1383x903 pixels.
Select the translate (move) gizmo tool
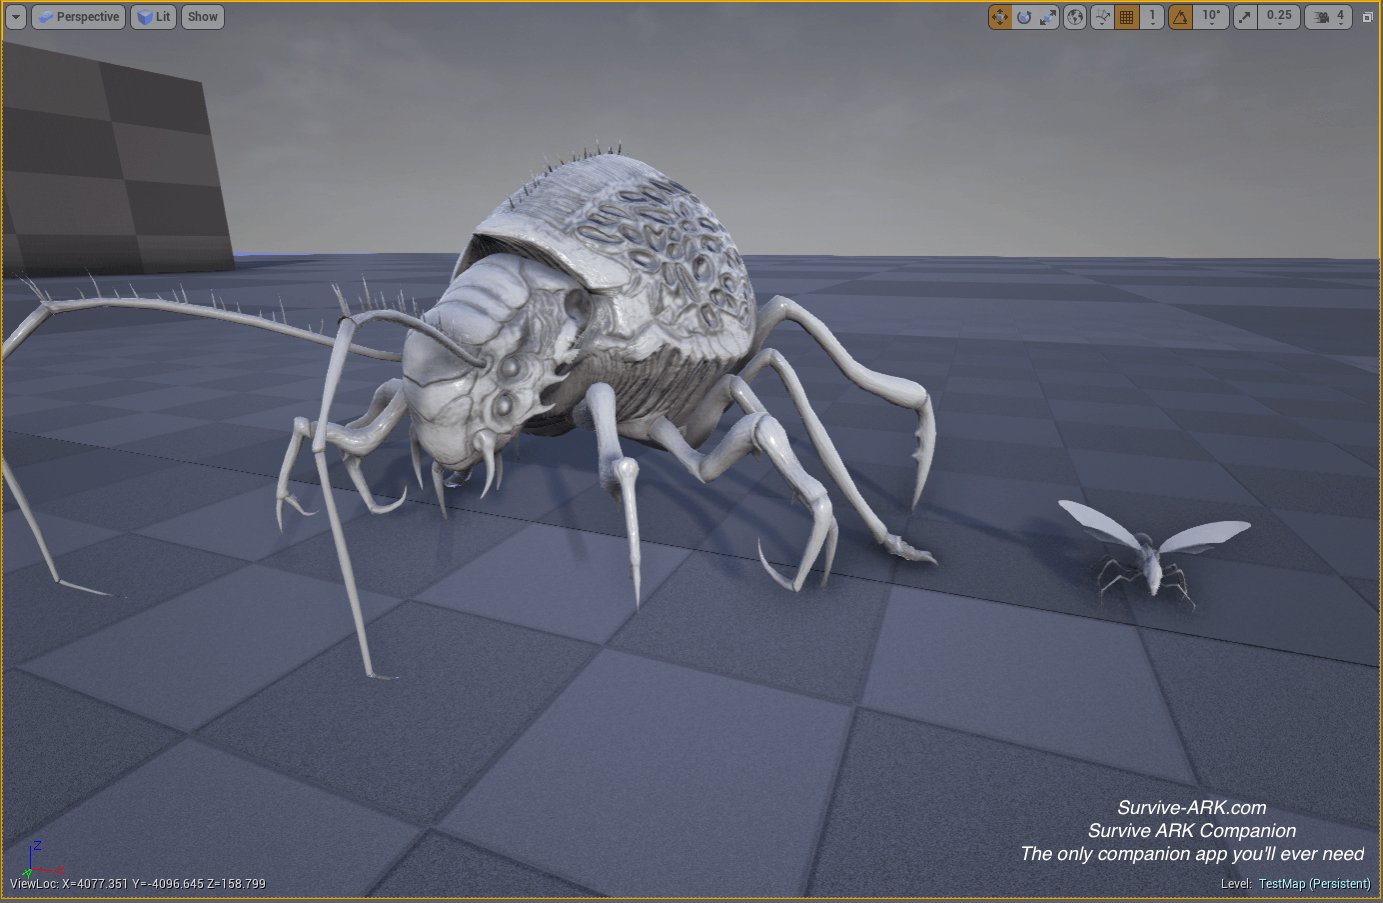pos(999,17)
